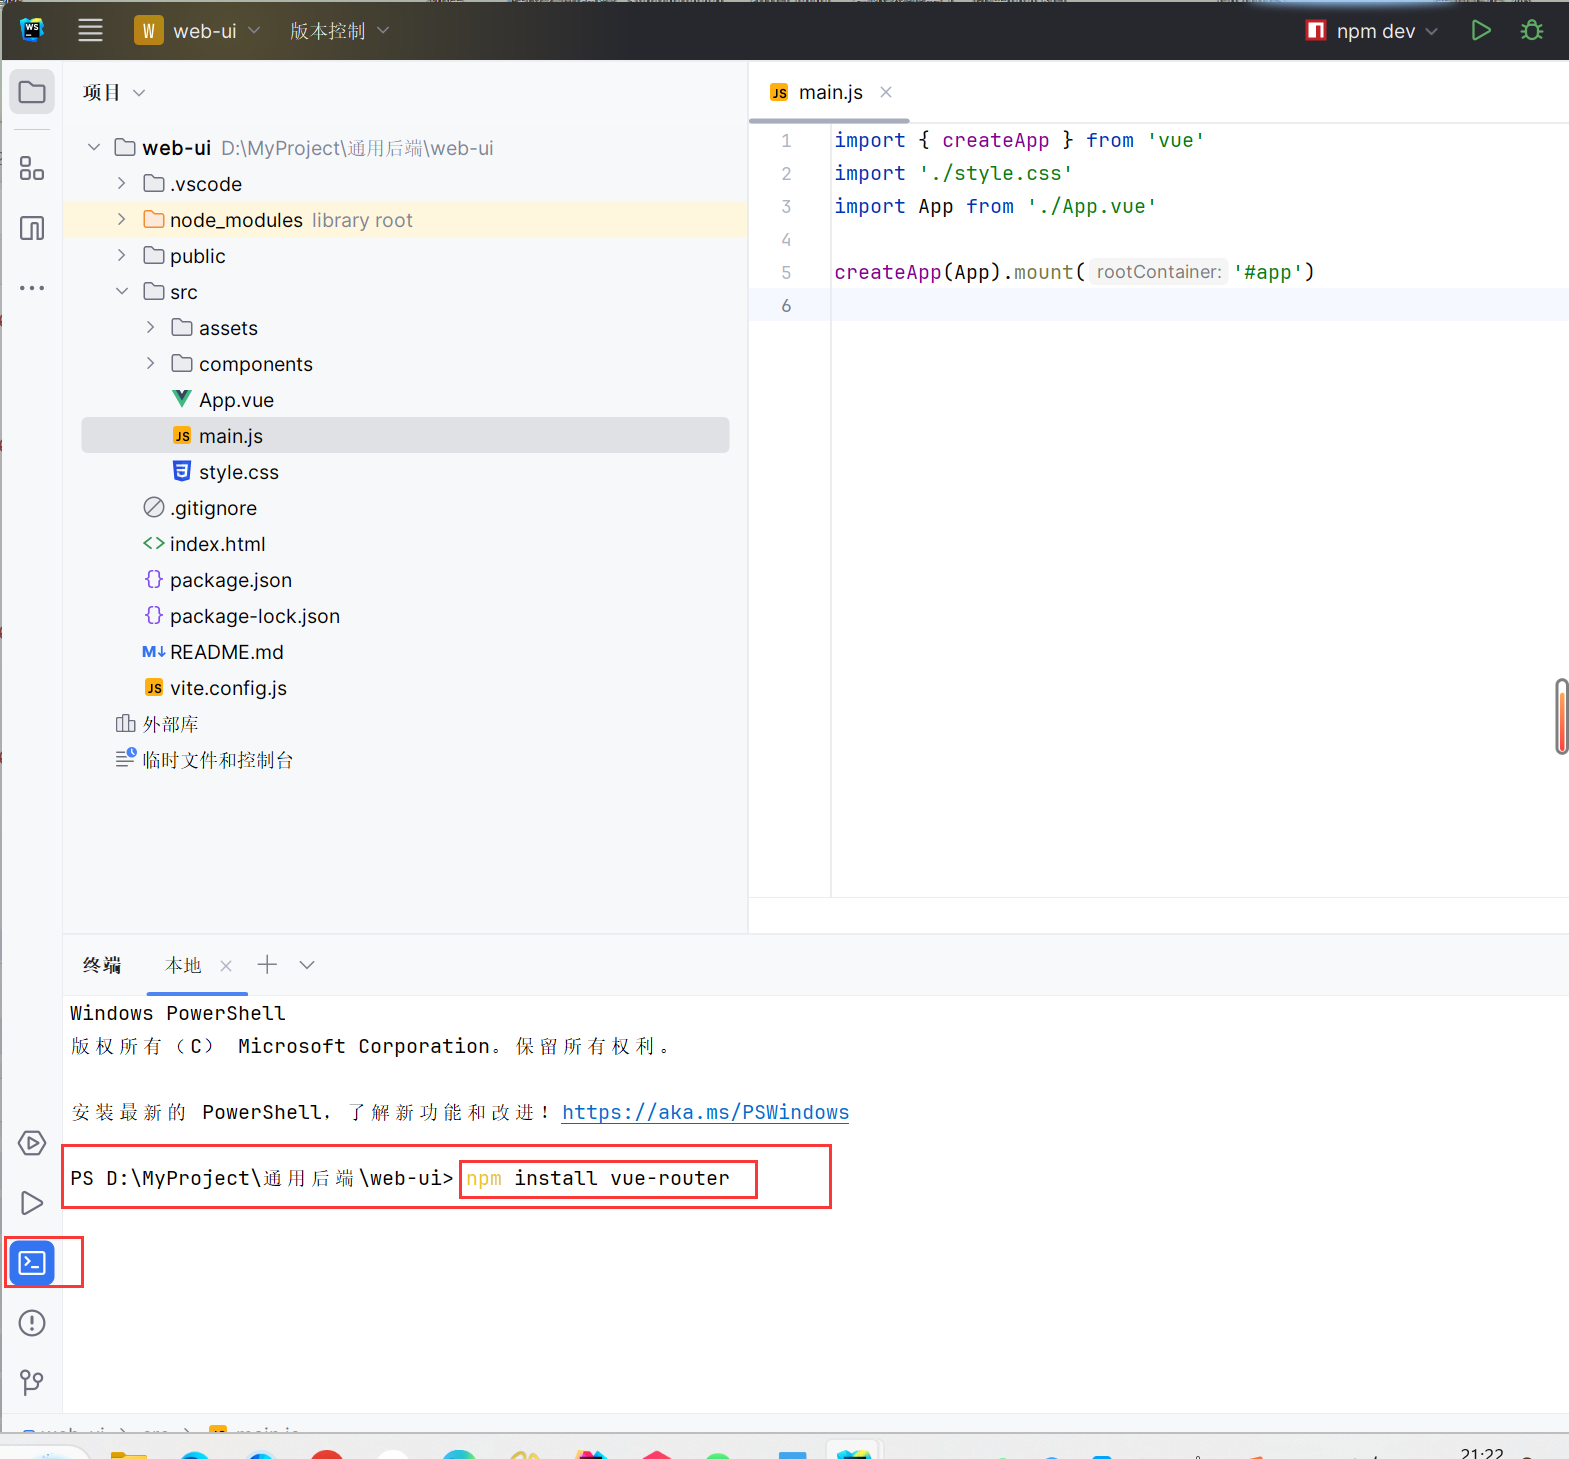Place cursor on editor line 6

(1198, 305)
